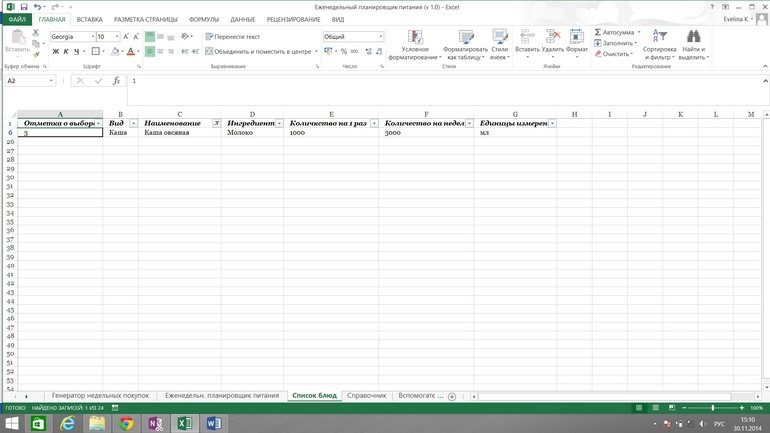Click the Автосумма sigma icon
Screen dimensions: 770x433
[x=598, y=32]
